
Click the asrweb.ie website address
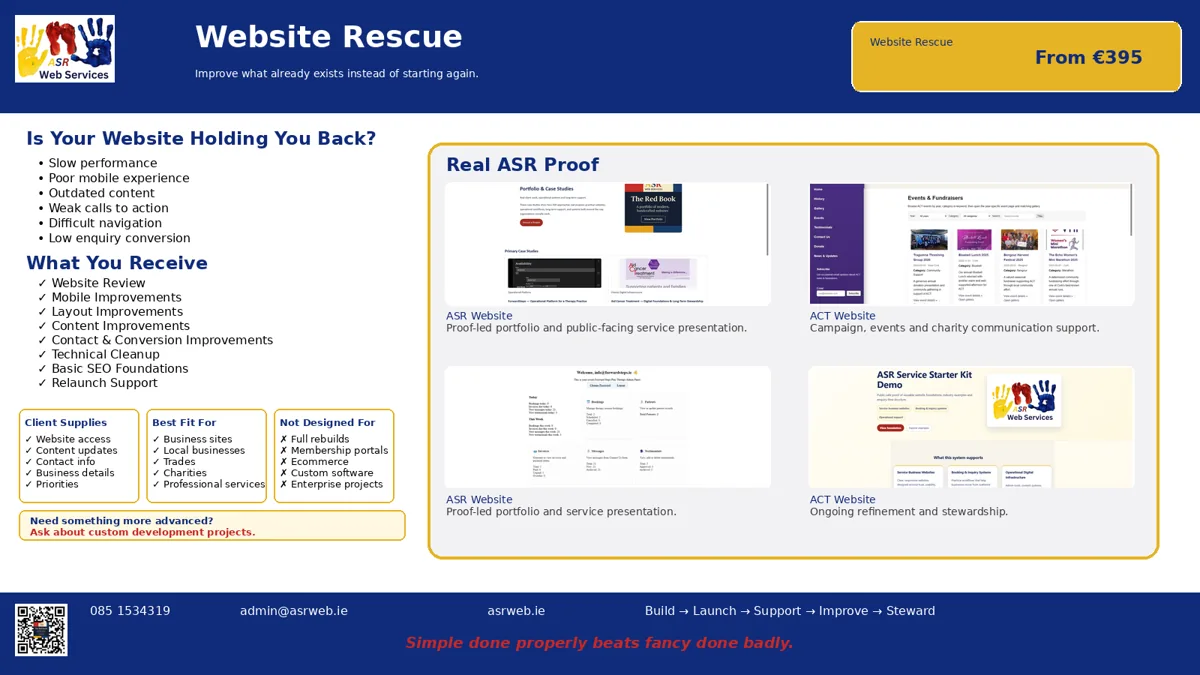(516, 611)
